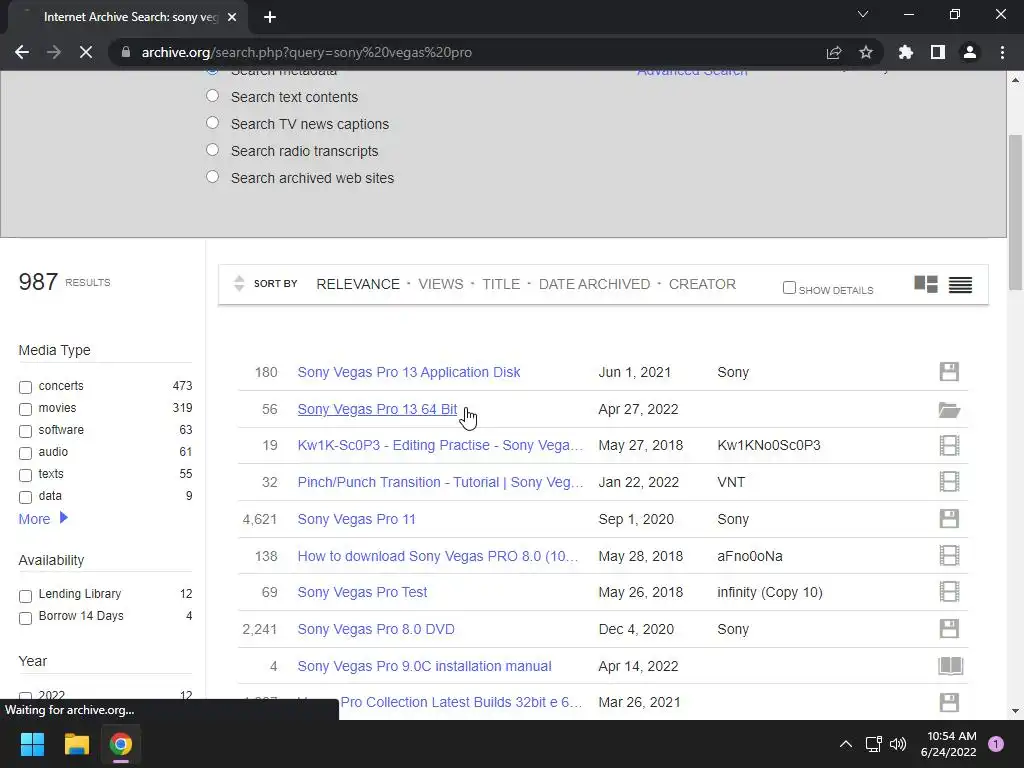Screen dimensions: 1024x768
Task: Click the software icon for Sony Vegas Pro 11
Action: (x=949, y=519)
